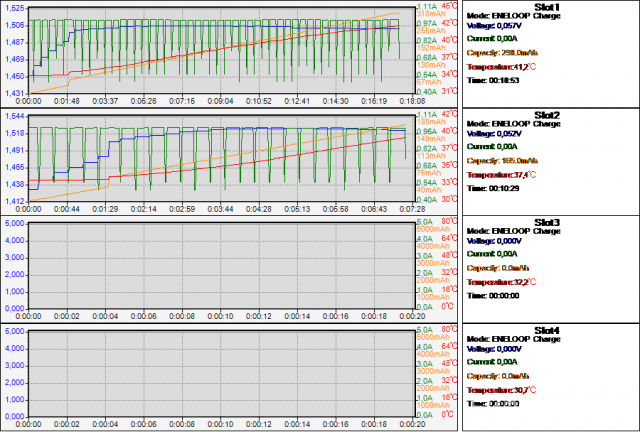The width and height of the screenshot is (640, 432).
Task: Click the 1,469 voltage axis label
Action: pyautogui.click(x=14, y=60)
